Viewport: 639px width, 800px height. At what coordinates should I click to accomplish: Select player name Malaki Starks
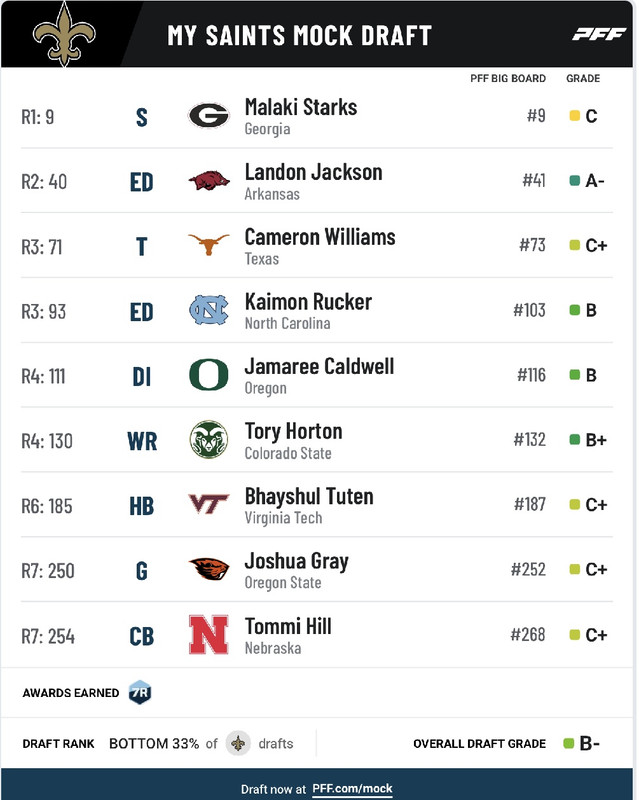coord(301,107)
